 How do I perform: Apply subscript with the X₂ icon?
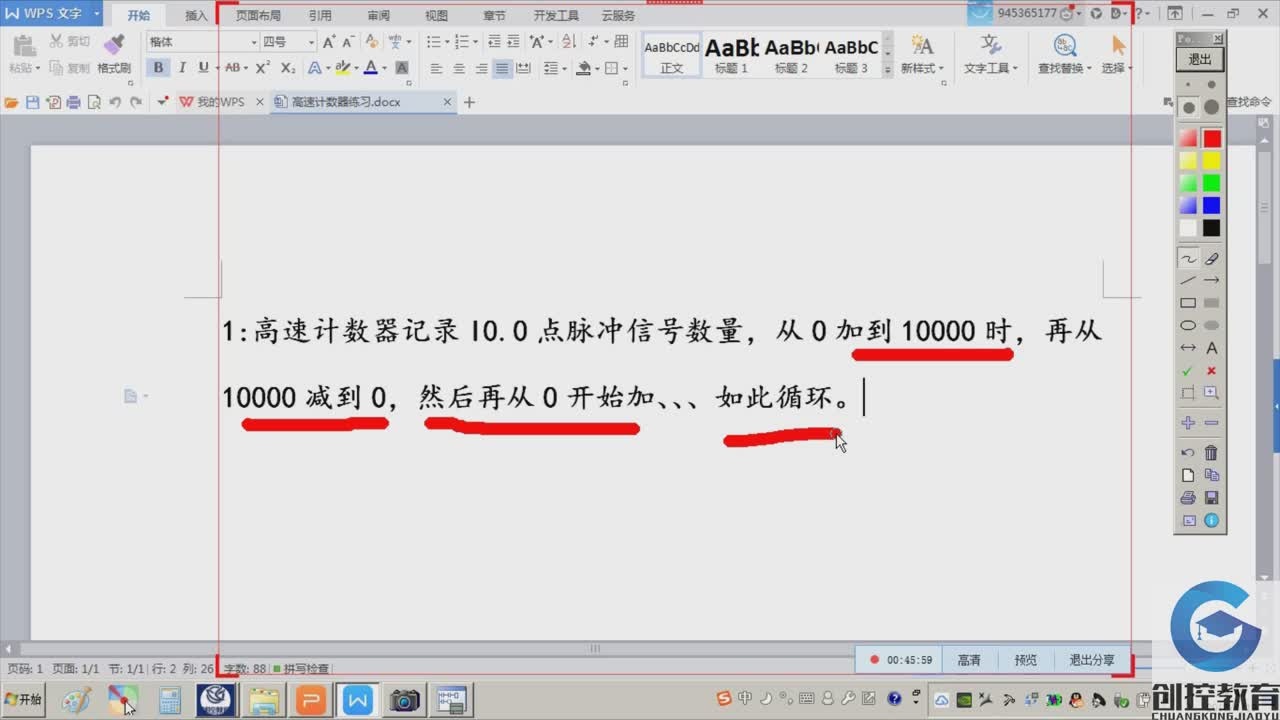(288, 68)
